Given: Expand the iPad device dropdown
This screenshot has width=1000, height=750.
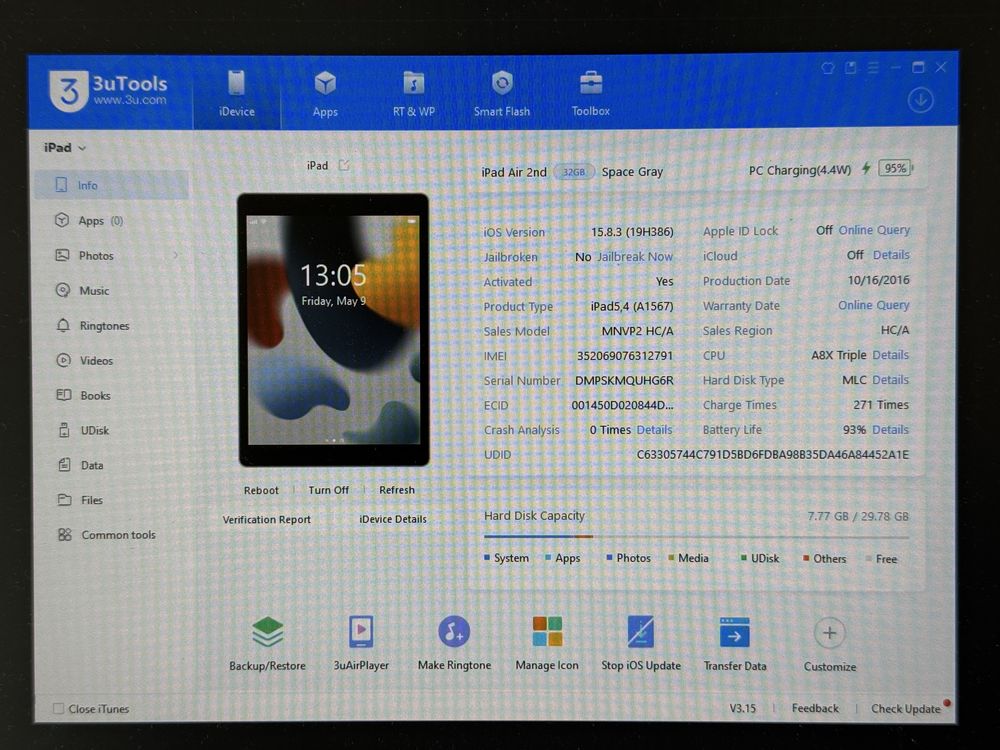Looking at the screenshot, I should tap(65, 148).
